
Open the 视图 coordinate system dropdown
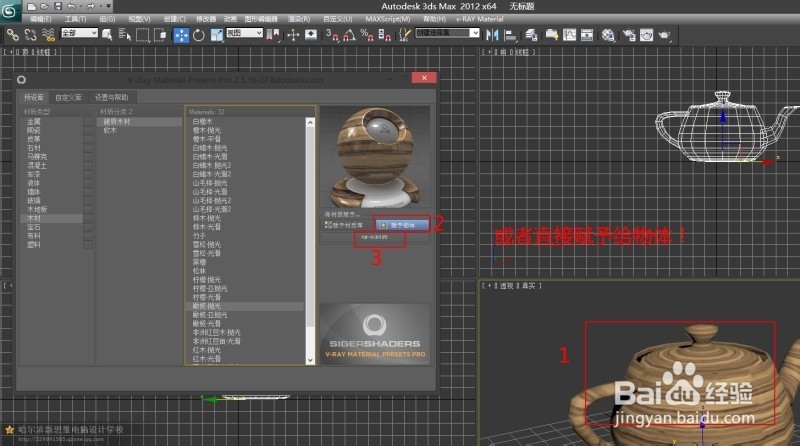pos(243,35)
